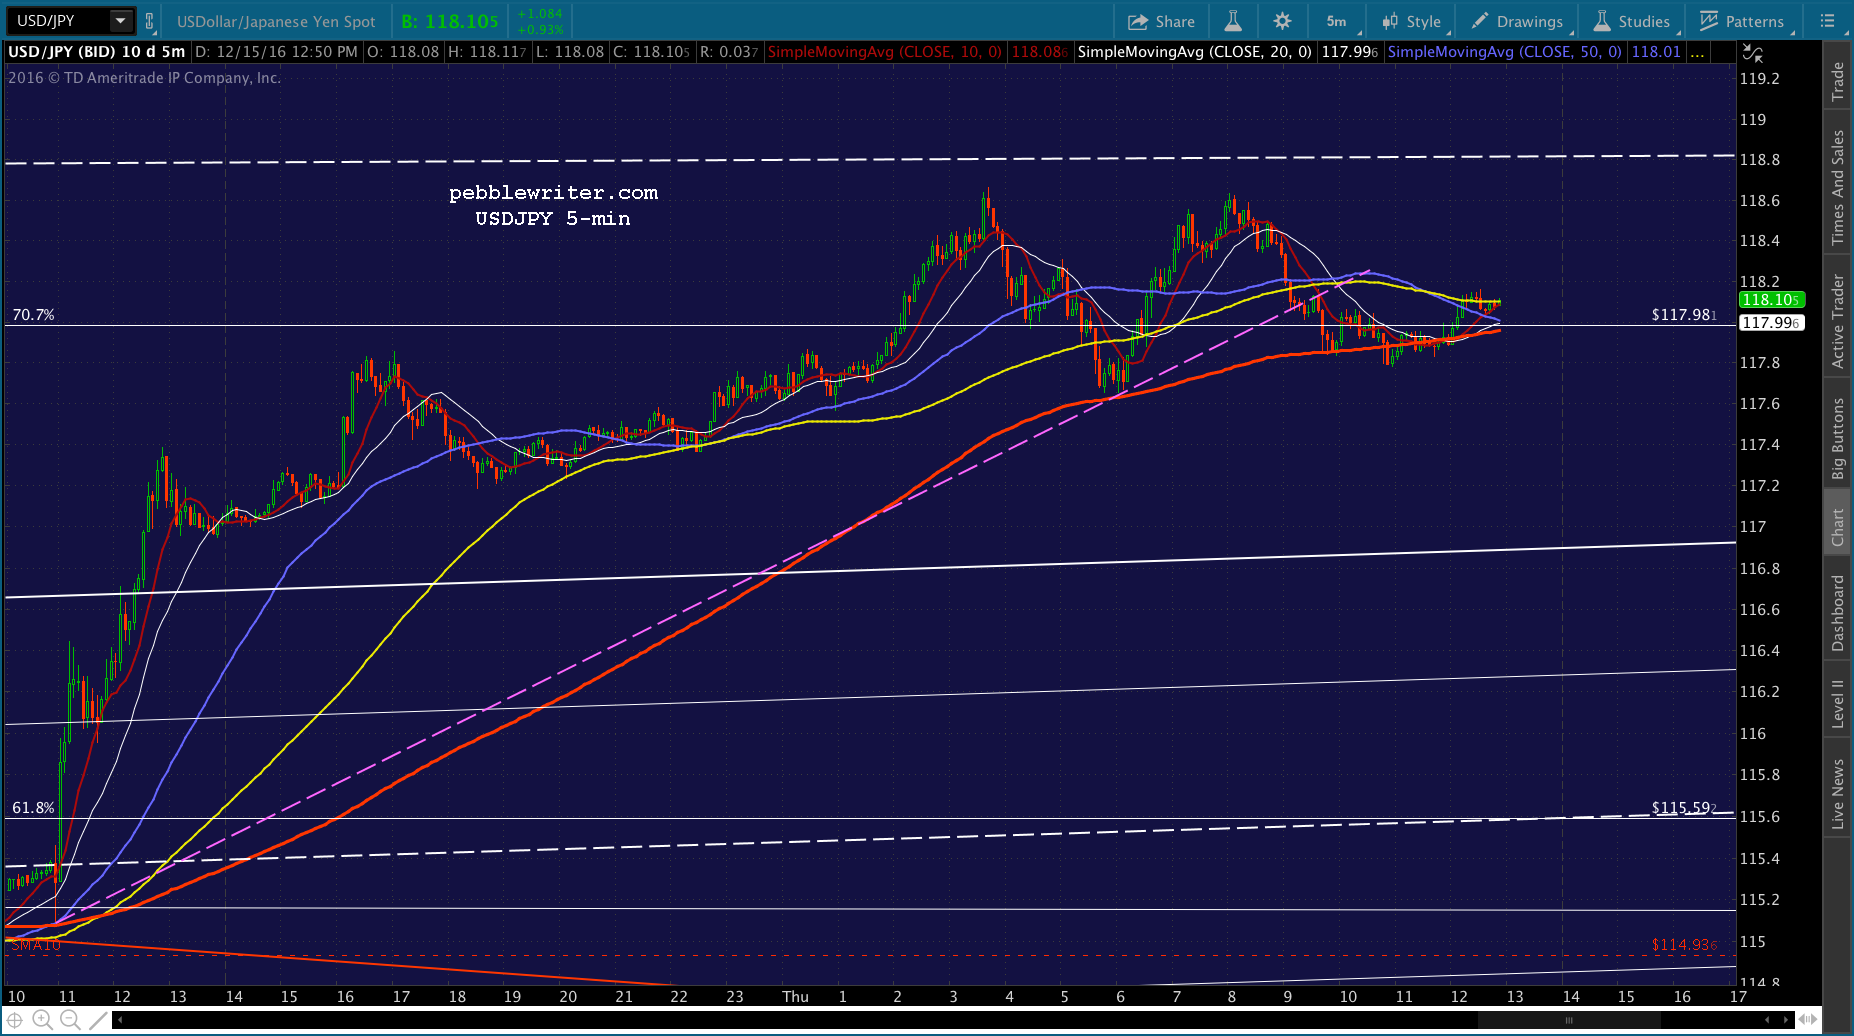Switch to the Trade side tab
Viewport: 1854px width, 1036px height.
pyautogui.click(x=1838, y=81)
